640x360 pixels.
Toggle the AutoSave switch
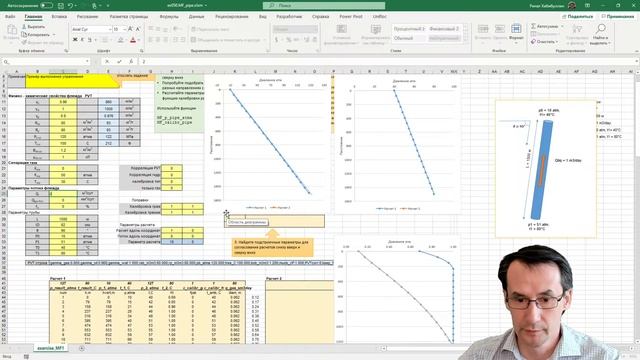click(47, 5)
